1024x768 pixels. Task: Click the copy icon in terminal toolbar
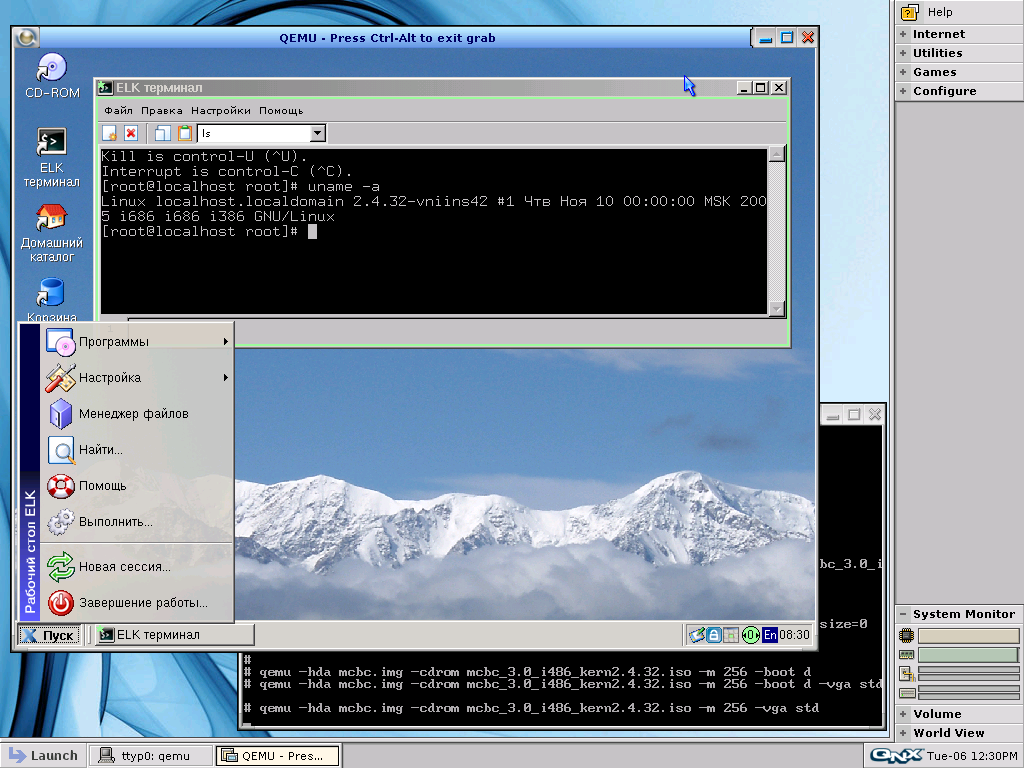[x=162, y=133]
